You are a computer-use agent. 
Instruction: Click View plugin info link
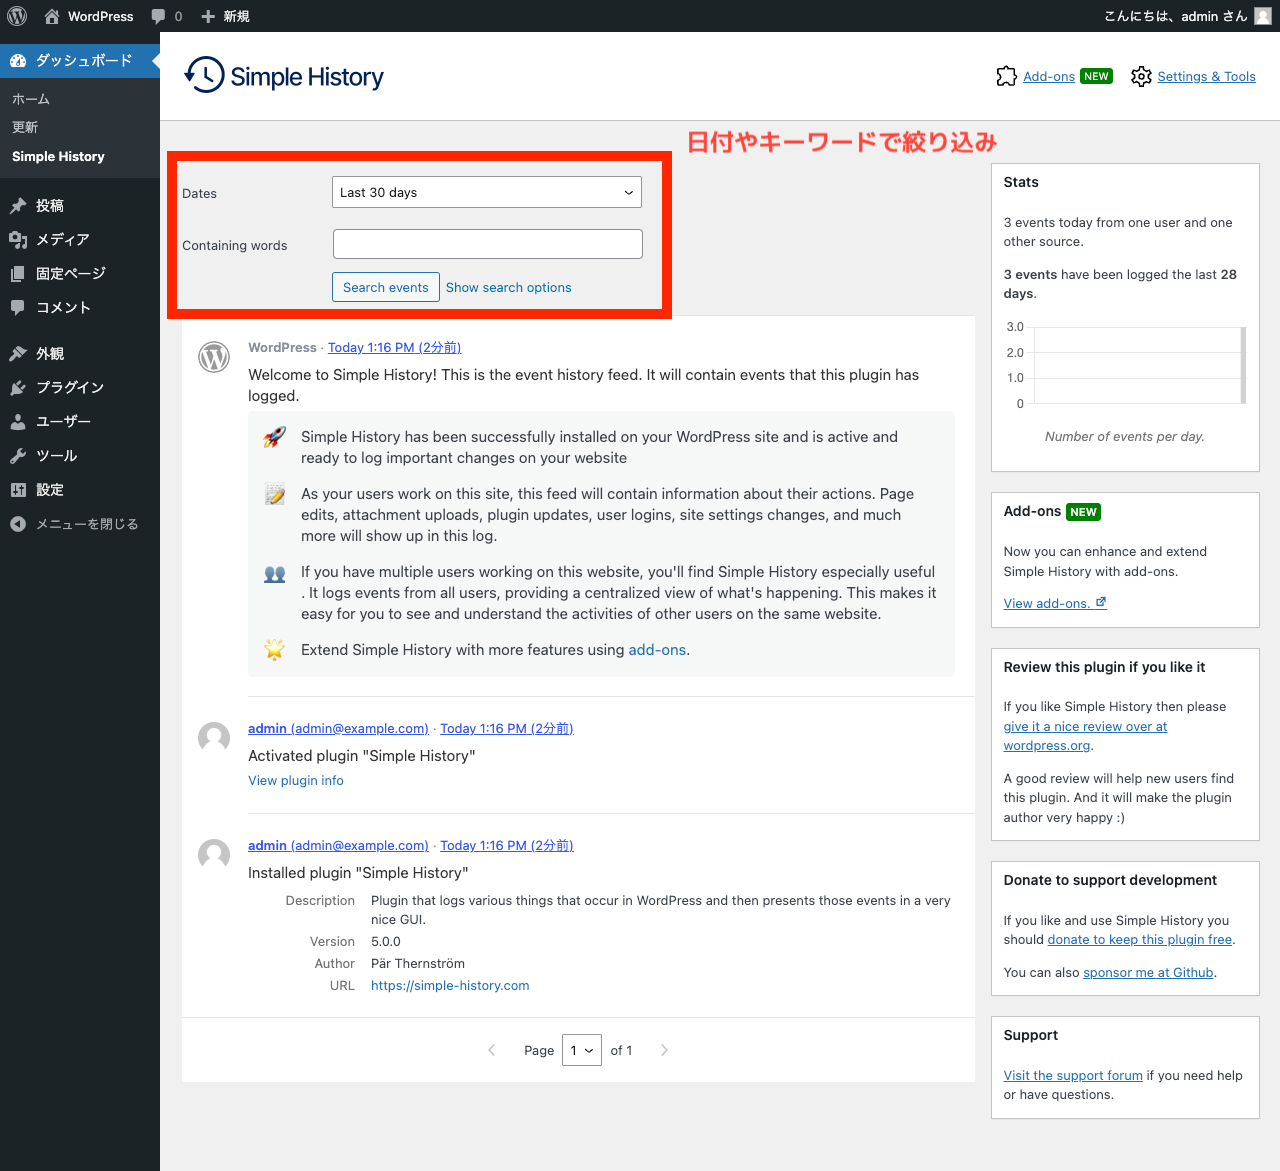(296, 780)
